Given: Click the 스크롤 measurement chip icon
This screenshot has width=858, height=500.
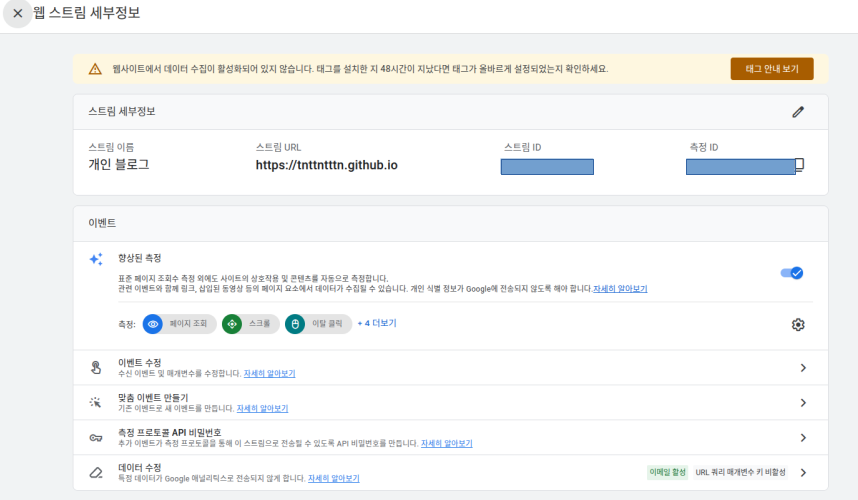Looking at the screenshot, I should [x=232, y=324].
